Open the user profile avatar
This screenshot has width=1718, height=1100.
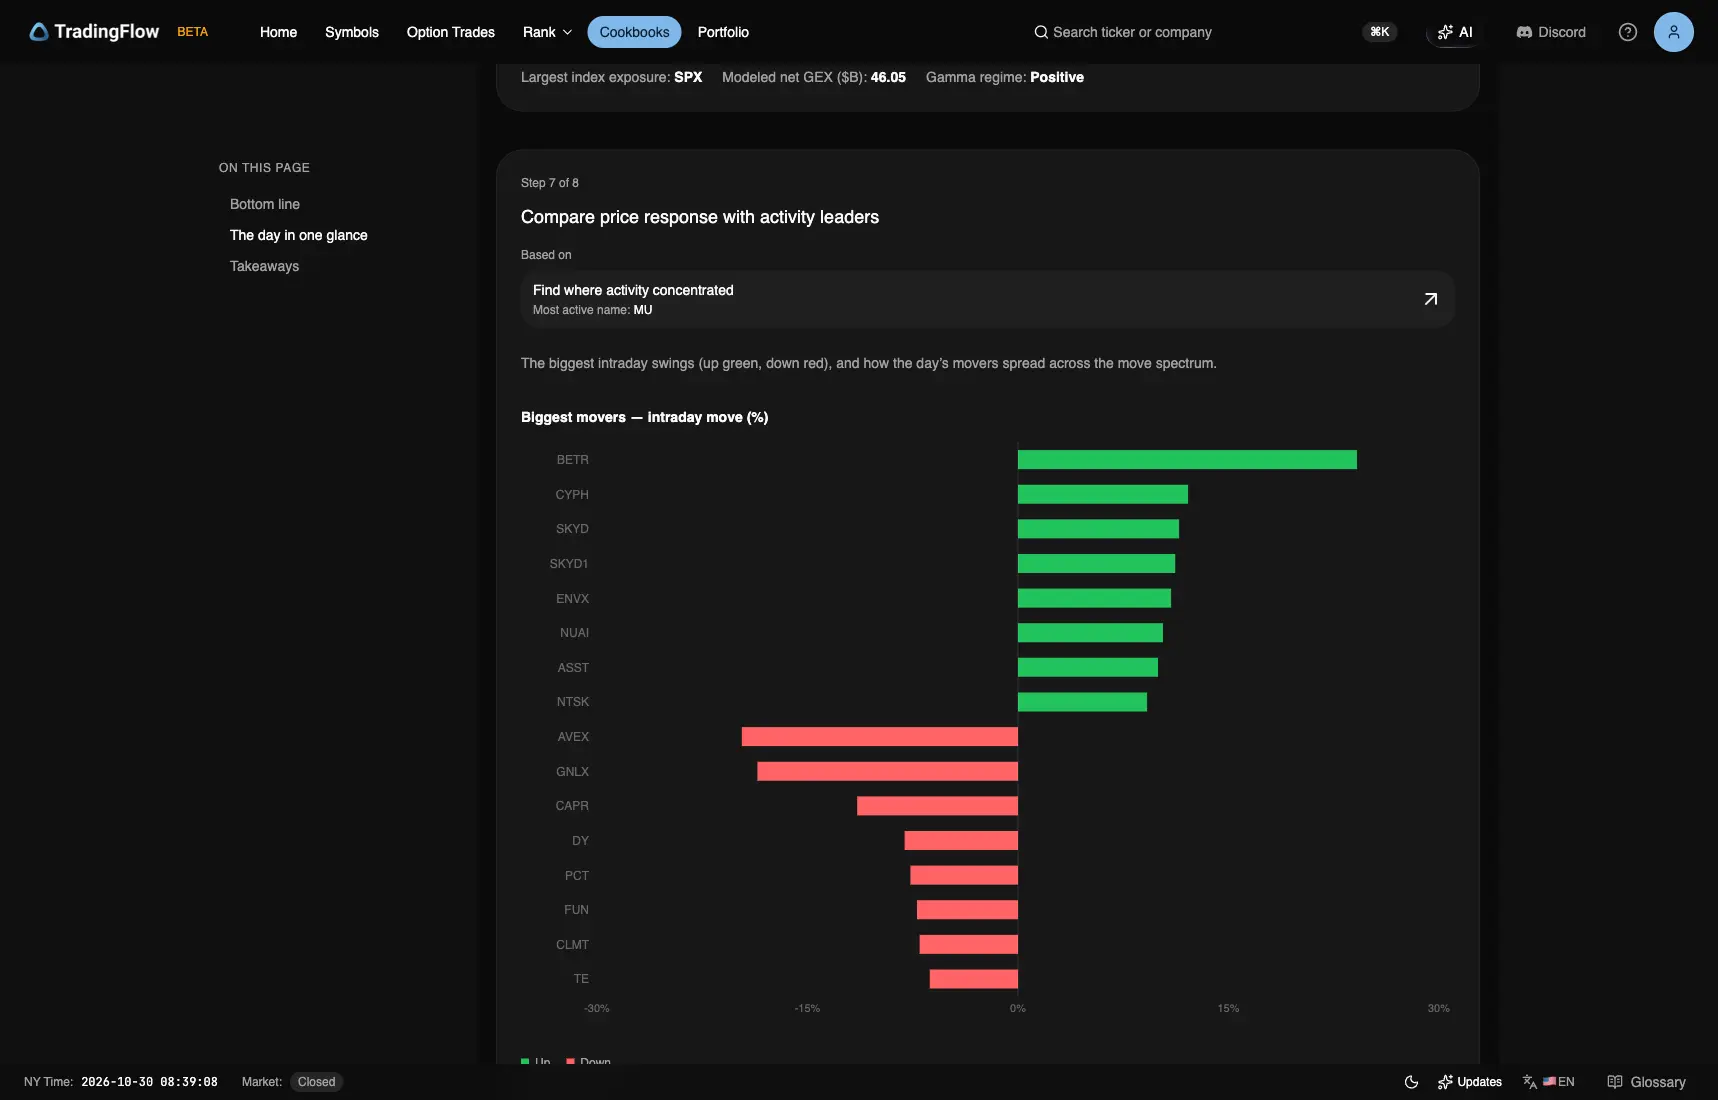point(1673,32)
